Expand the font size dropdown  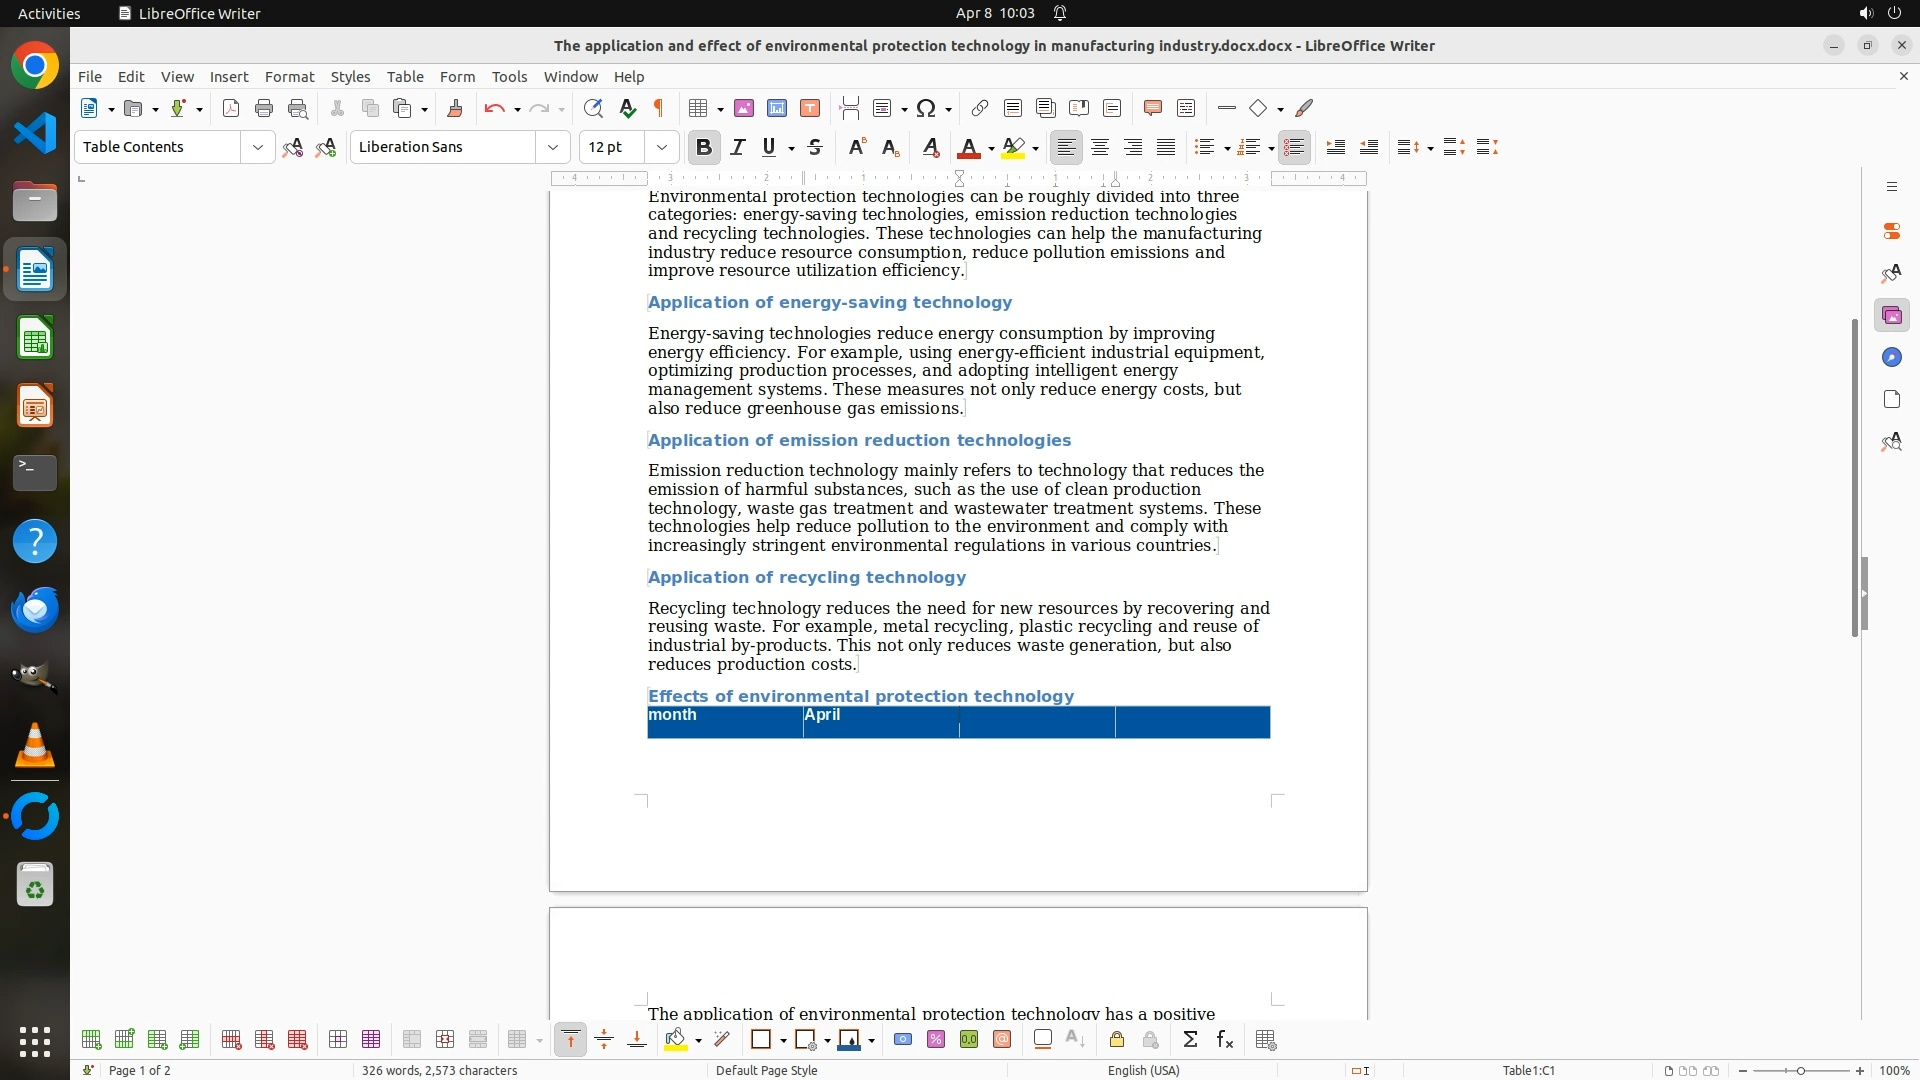tap(661, 147)
